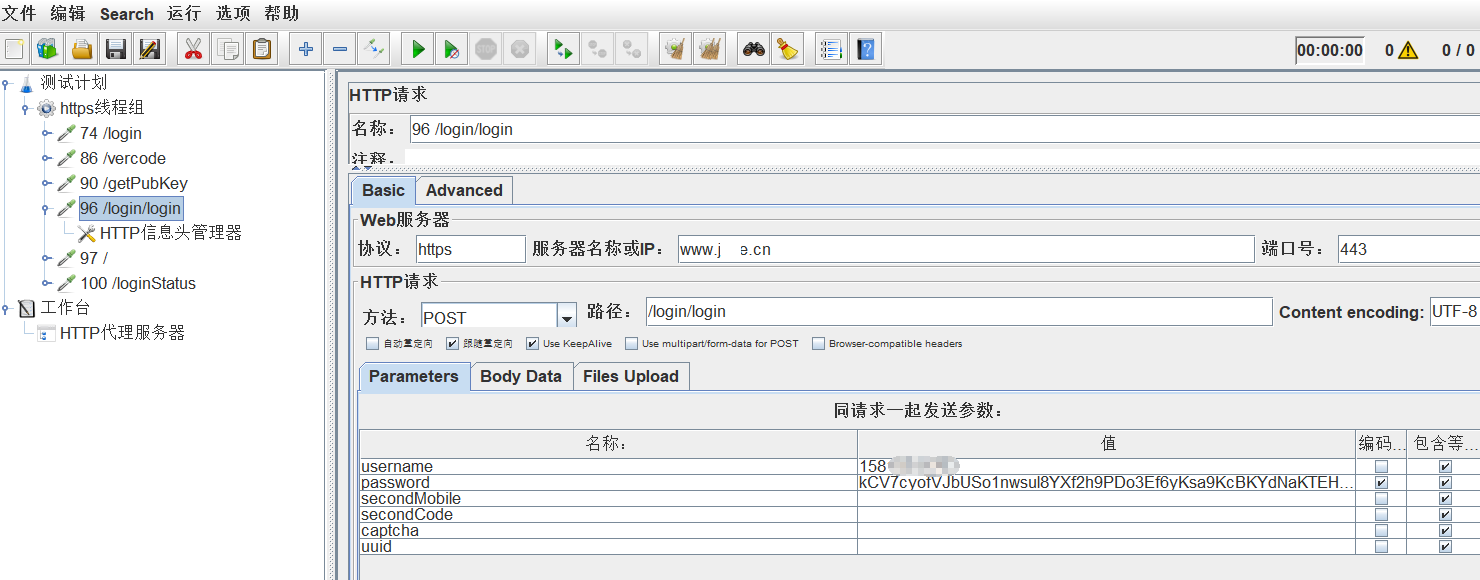Enable Use multipart/form-data for POST
The width and height of the screenshot is (1480, 580).
632,344
